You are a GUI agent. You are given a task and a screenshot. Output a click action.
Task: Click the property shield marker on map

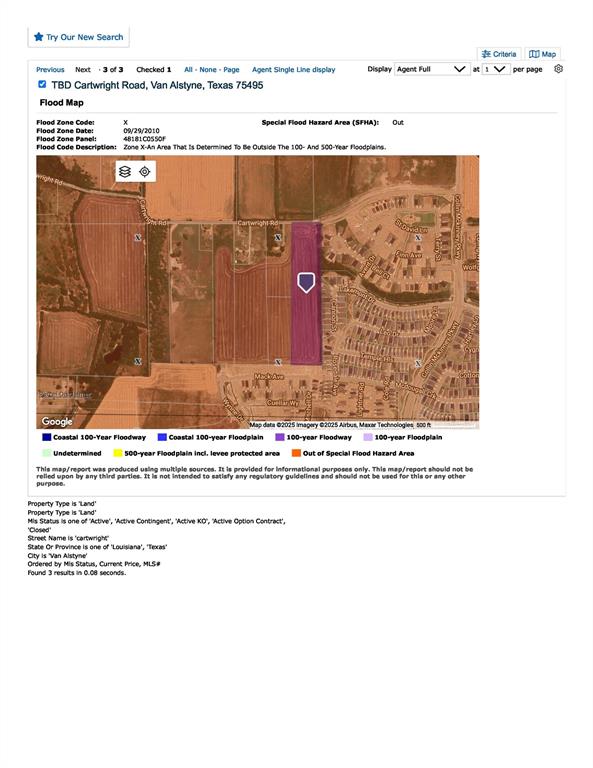(306, 283)
